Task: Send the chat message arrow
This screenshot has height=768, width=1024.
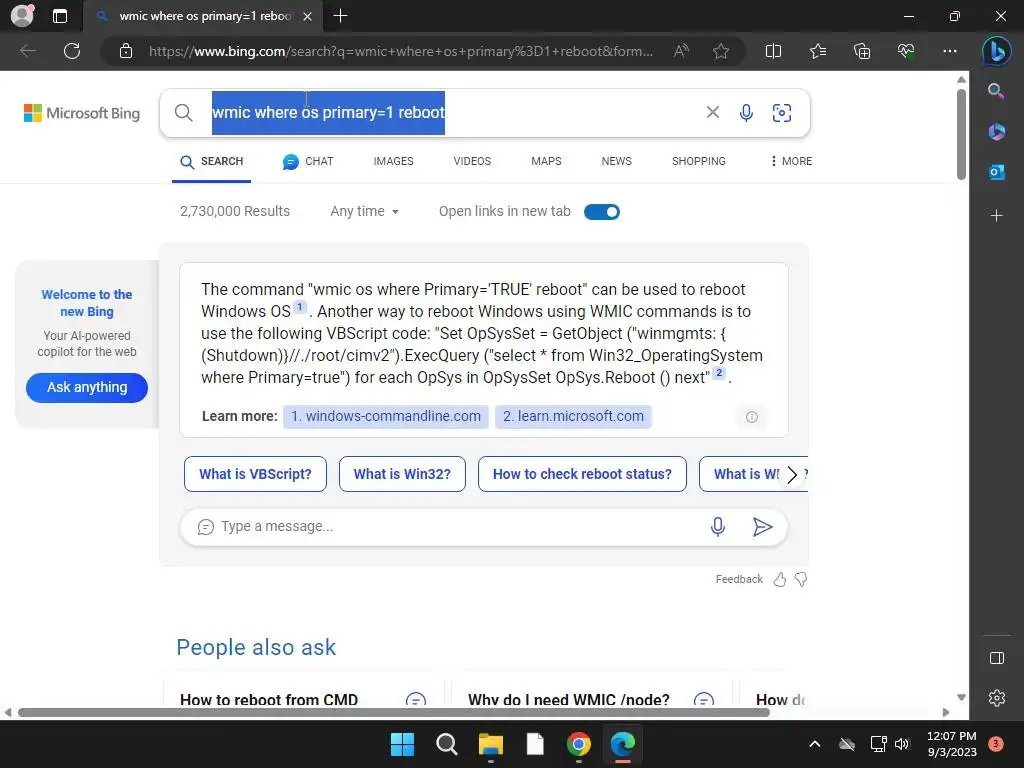Action: point(762,526)
